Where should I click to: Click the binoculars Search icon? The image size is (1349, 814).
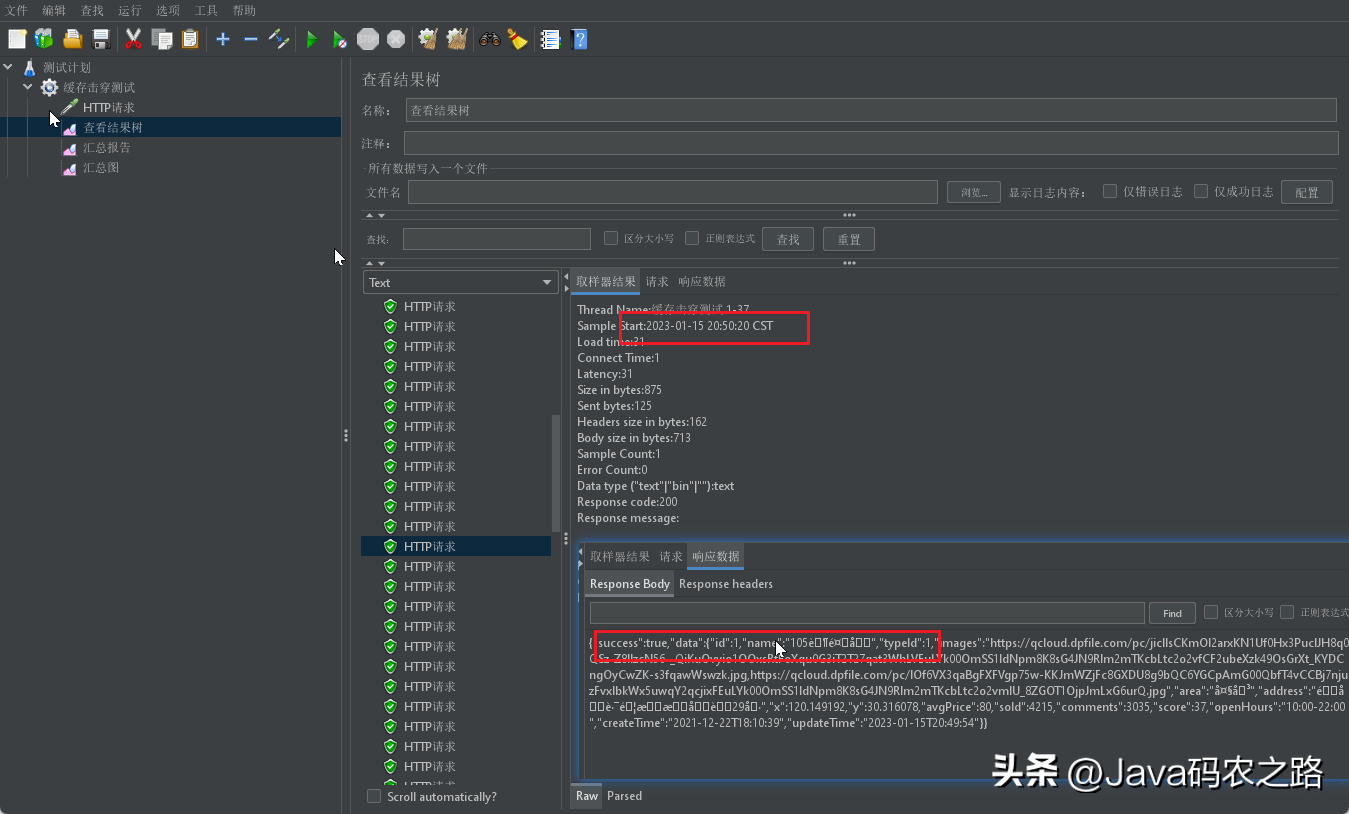point(490,39)
